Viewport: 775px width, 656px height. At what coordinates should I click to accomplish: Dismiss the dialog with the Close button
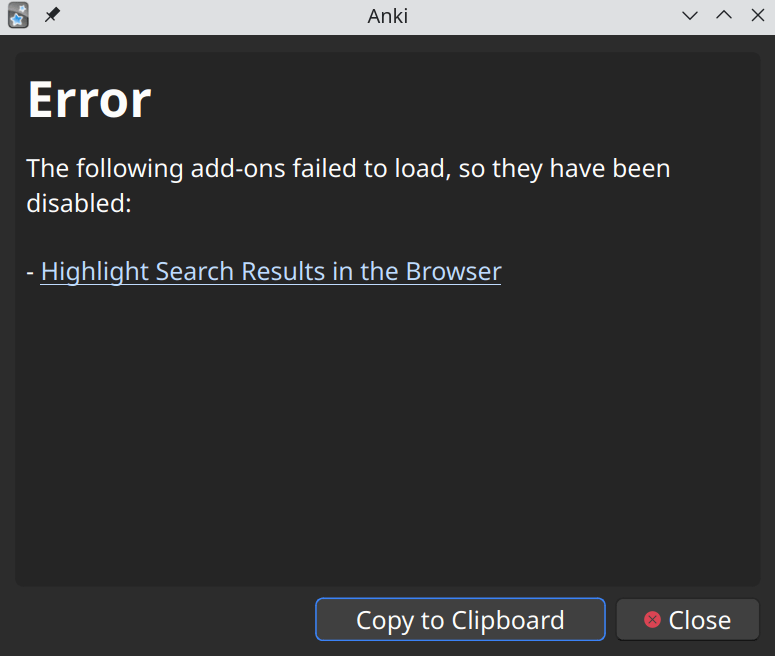click(x=688, y=620)
